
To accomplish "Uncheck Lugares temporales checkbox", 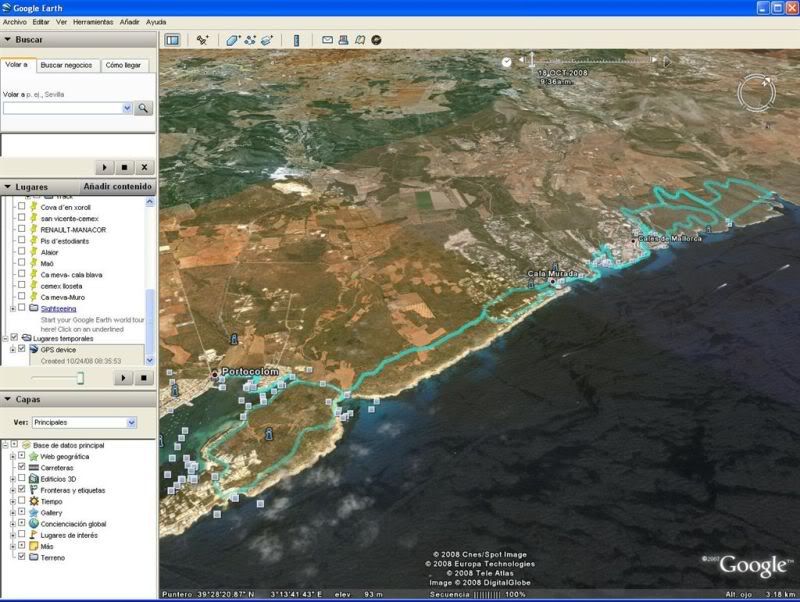I will tap(14, 338).
